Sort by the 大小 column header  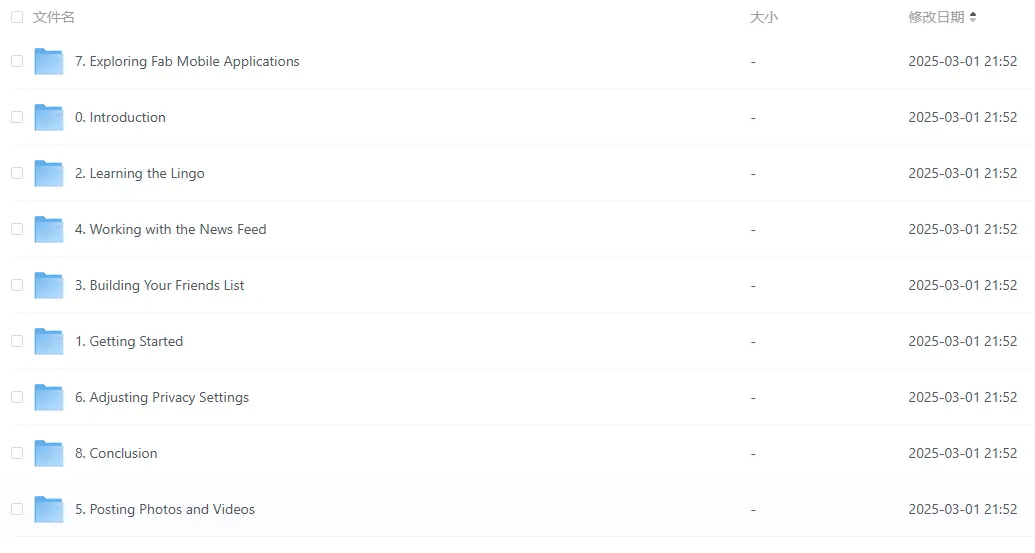pyautogui.click(x=764, y=17)
